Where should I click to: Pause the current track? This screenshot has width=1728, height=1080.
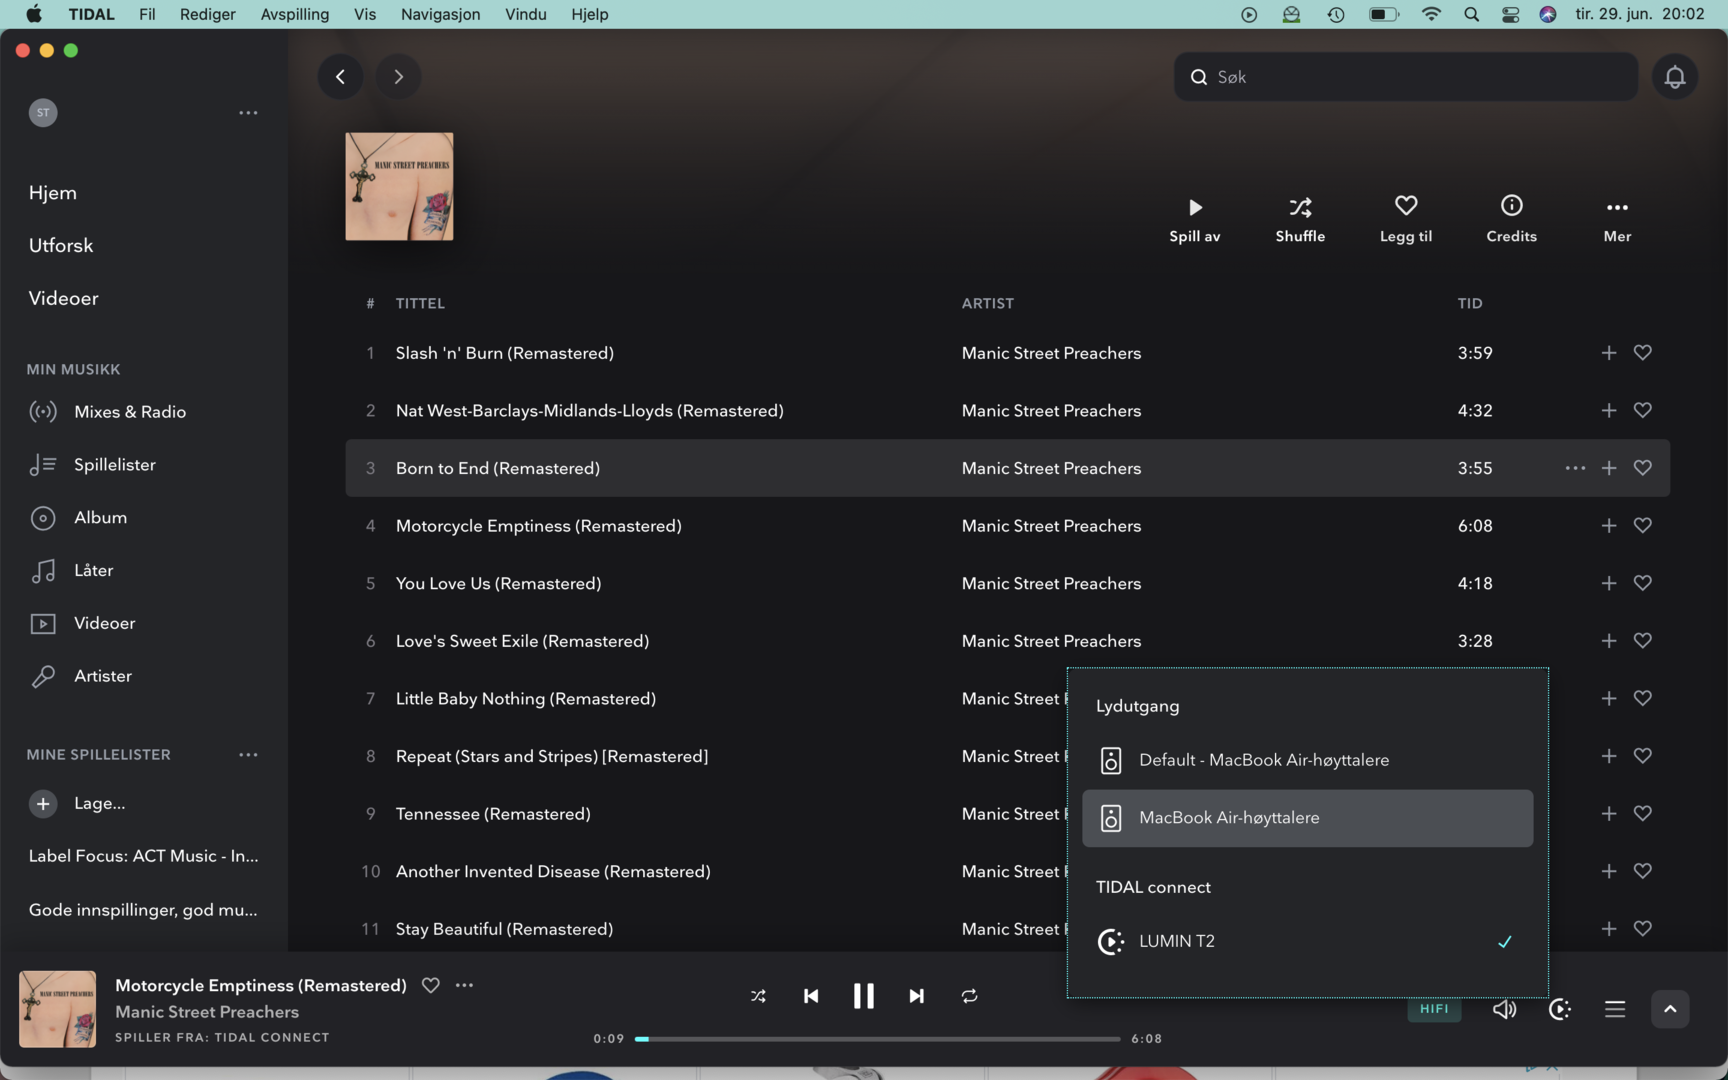coord(863,996)
